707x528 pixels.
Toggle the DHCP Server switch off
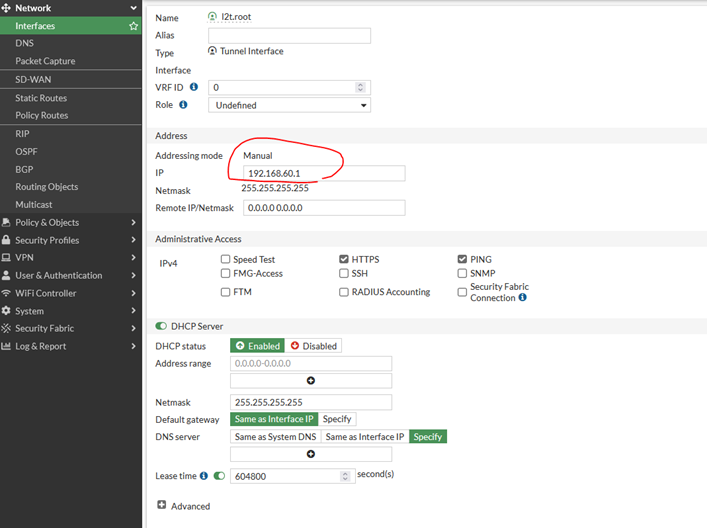(161, 326)
